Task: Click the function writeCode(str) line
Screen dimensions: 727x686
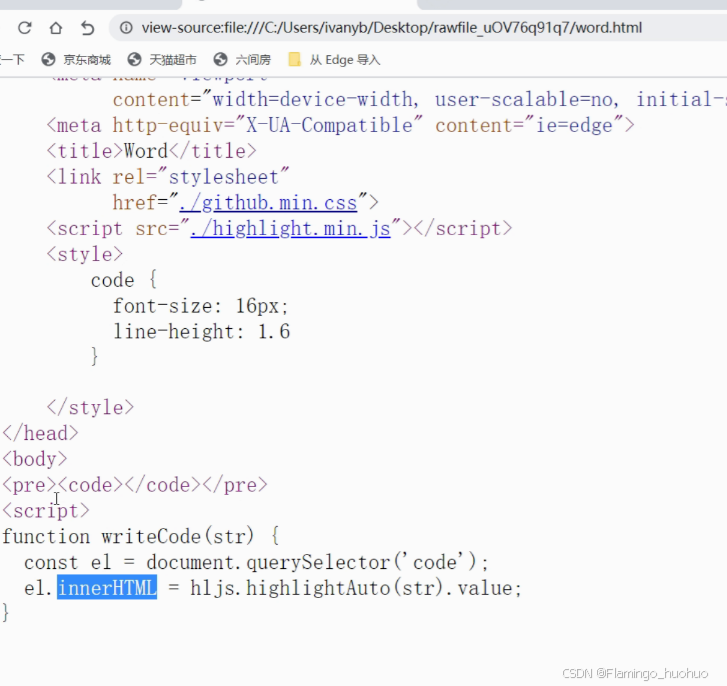Action: point(140,537)
